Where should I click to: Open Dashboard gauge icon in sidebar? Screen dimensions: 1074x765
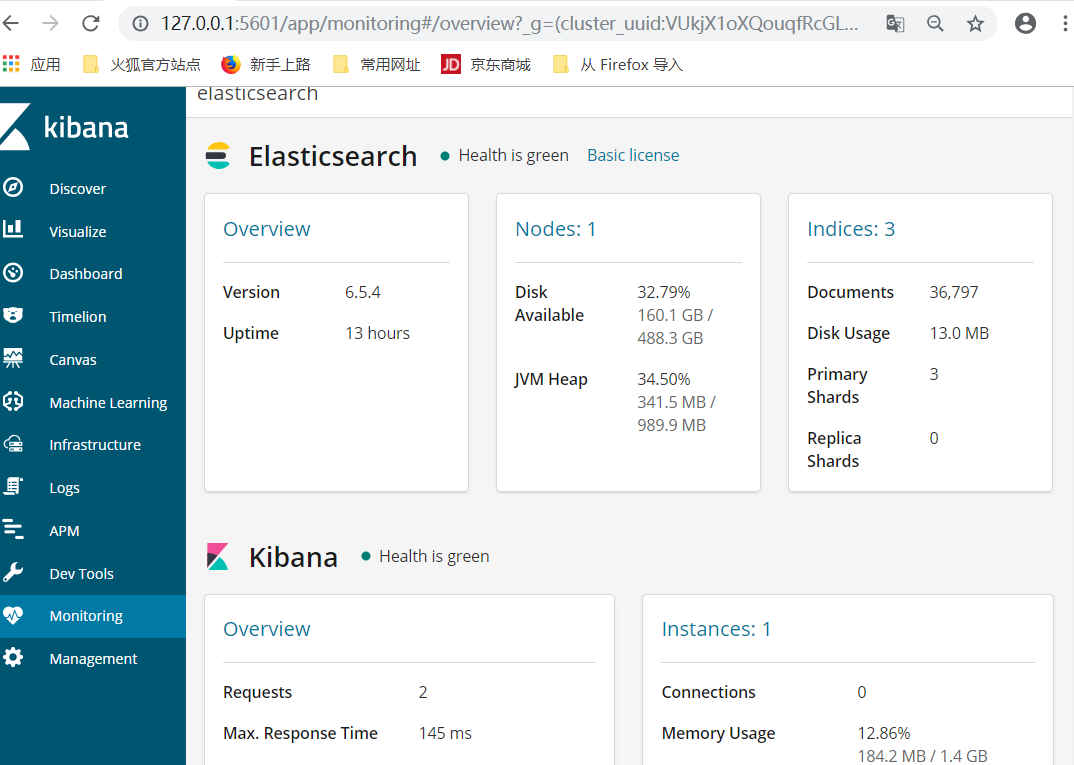click(13, 273)
